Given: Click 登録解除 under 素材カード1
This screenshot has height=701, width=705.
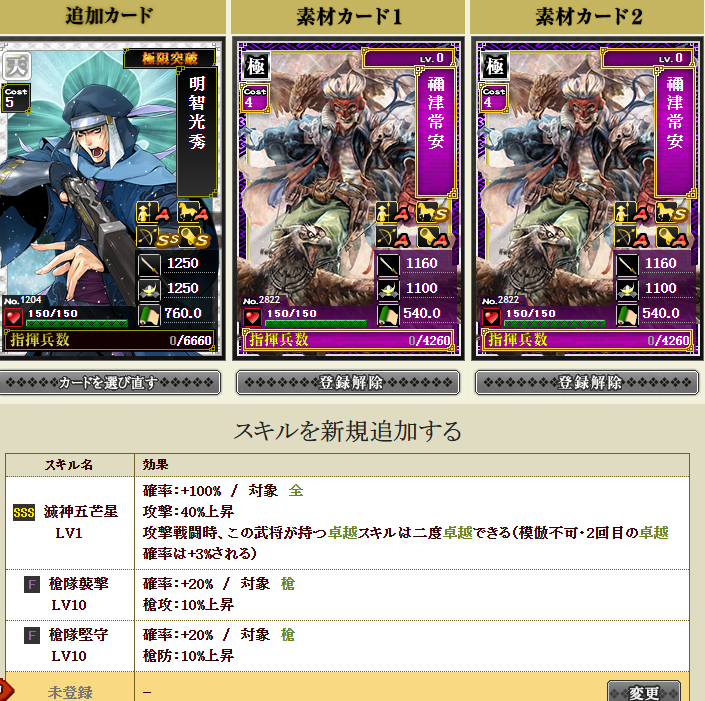Looking at the screenshot, I should [x=348, y=383].
